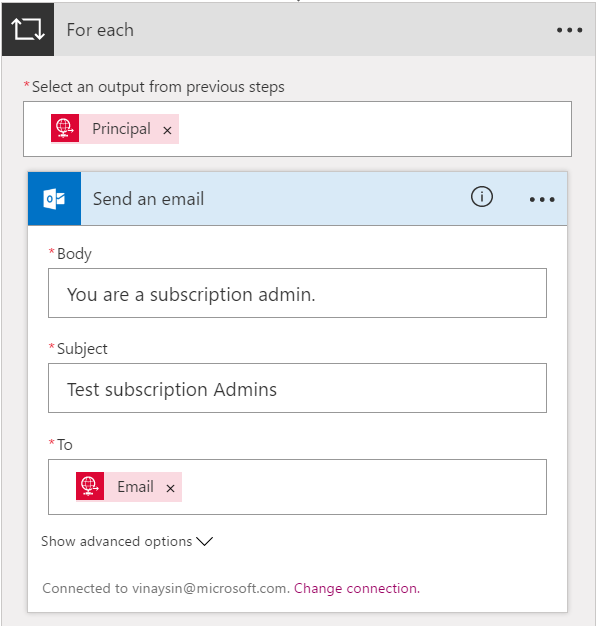Remove the Email token with its X
599x631 pixels.
[x=170, y=488]
